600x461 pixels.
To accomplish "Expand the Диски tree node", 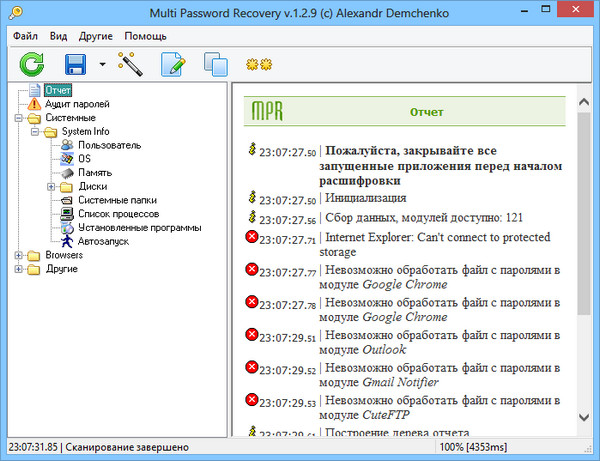I will [x=51, y=186].
